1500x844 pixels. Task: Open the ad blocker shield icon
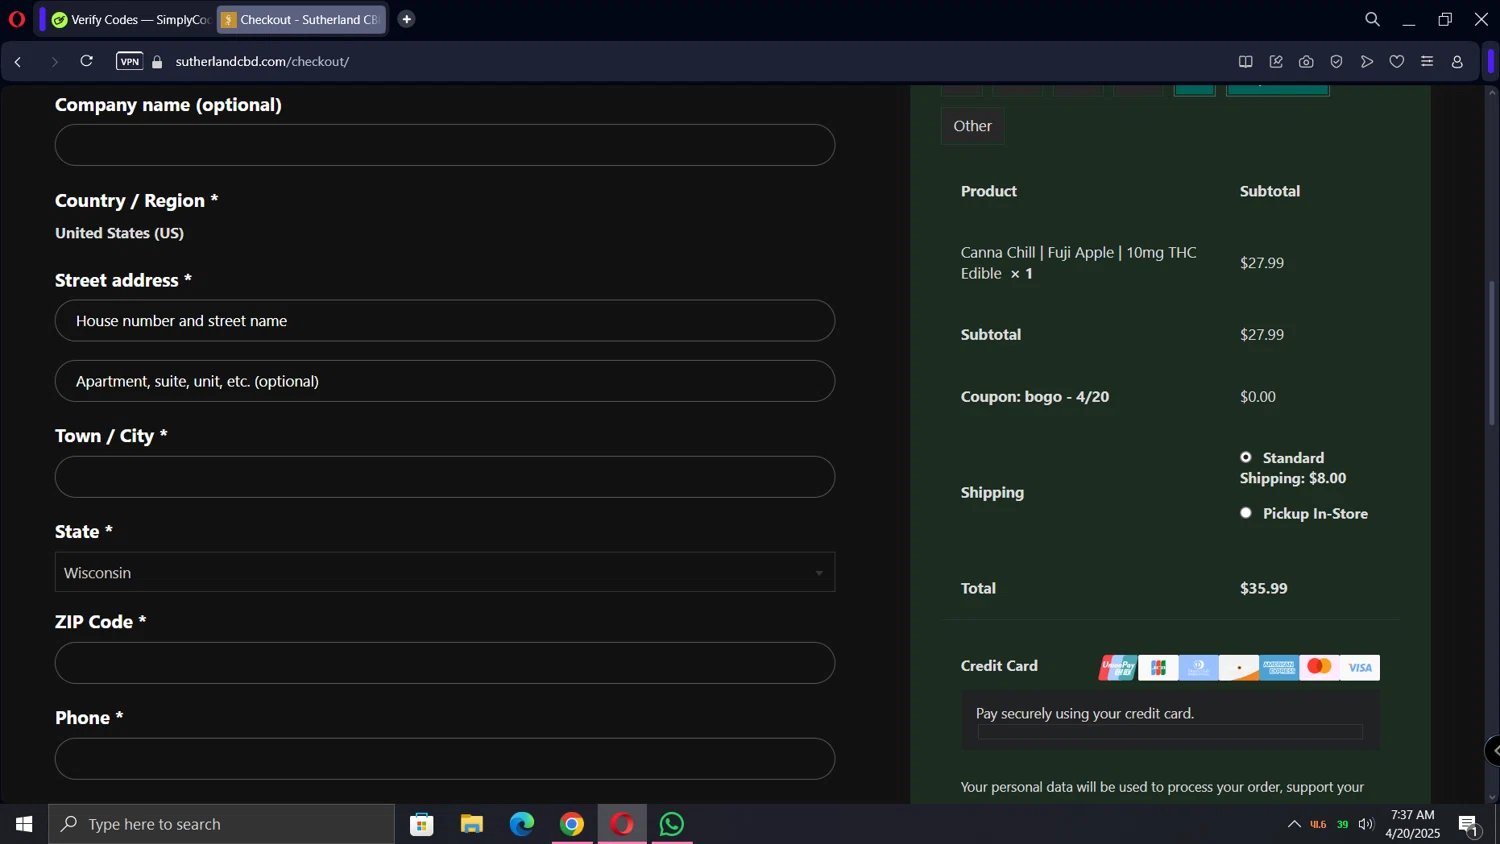[x=1336, y=62]
